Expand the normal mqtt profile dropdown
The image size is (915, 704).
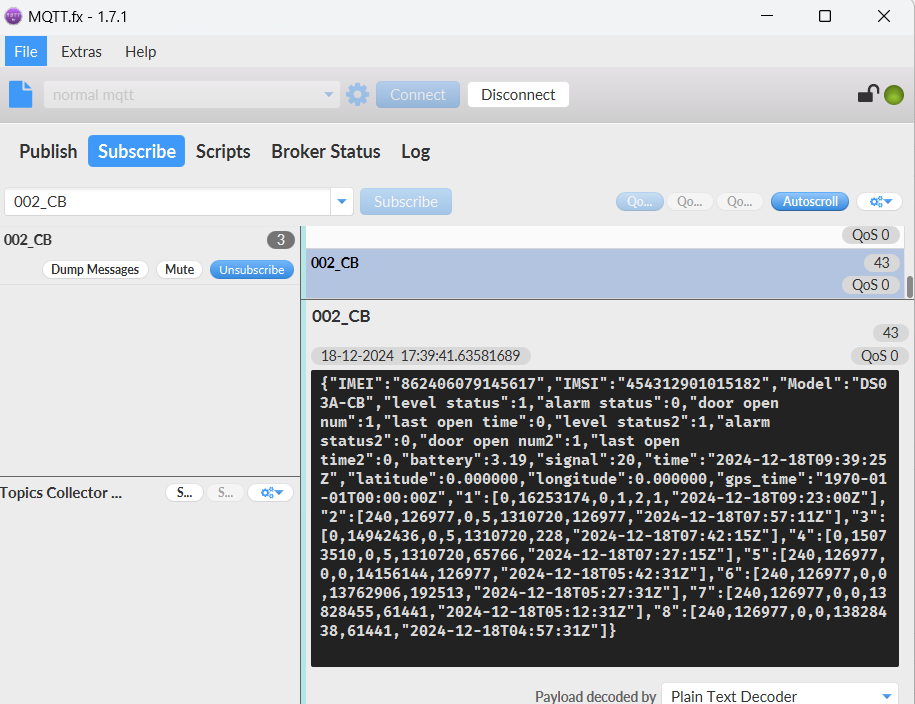[329, 95]
